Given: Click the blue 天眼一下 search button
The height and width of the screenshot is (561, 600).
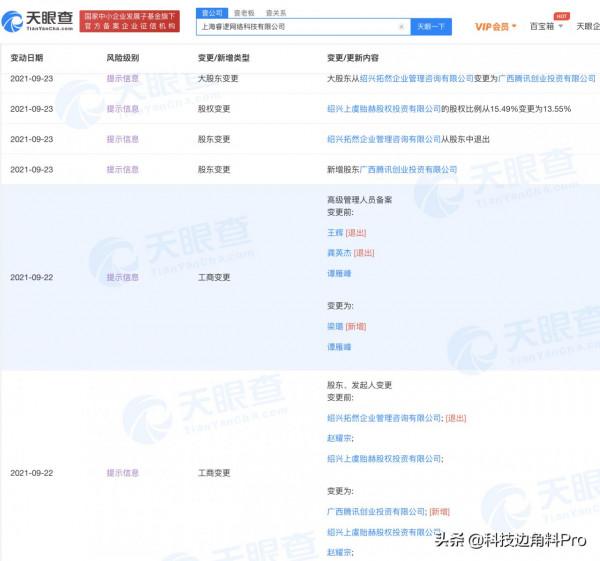Looking at the screenshot, I should [x=431, y=27].
